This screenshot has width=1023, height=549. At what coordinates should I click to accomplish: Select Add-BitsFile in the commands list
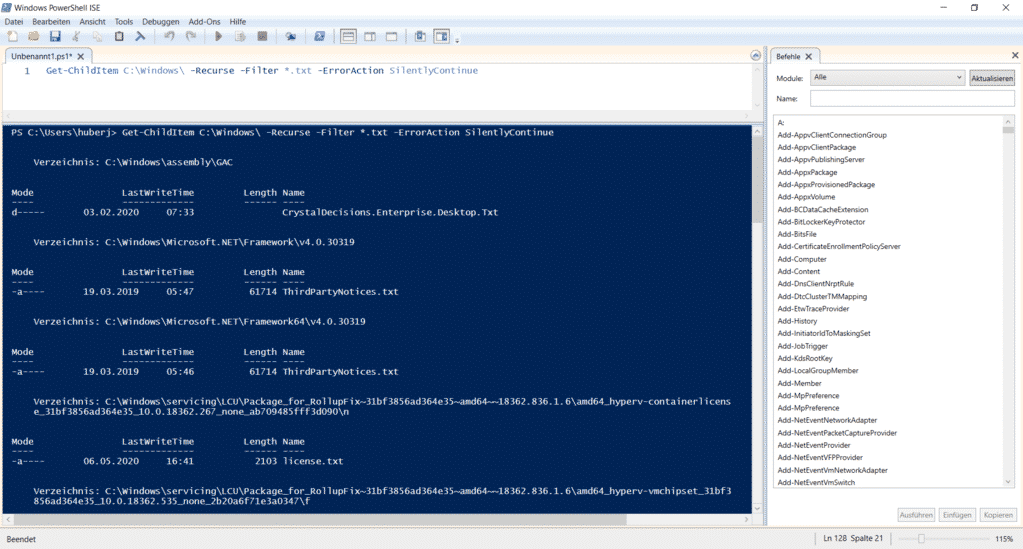click(797, 234)
